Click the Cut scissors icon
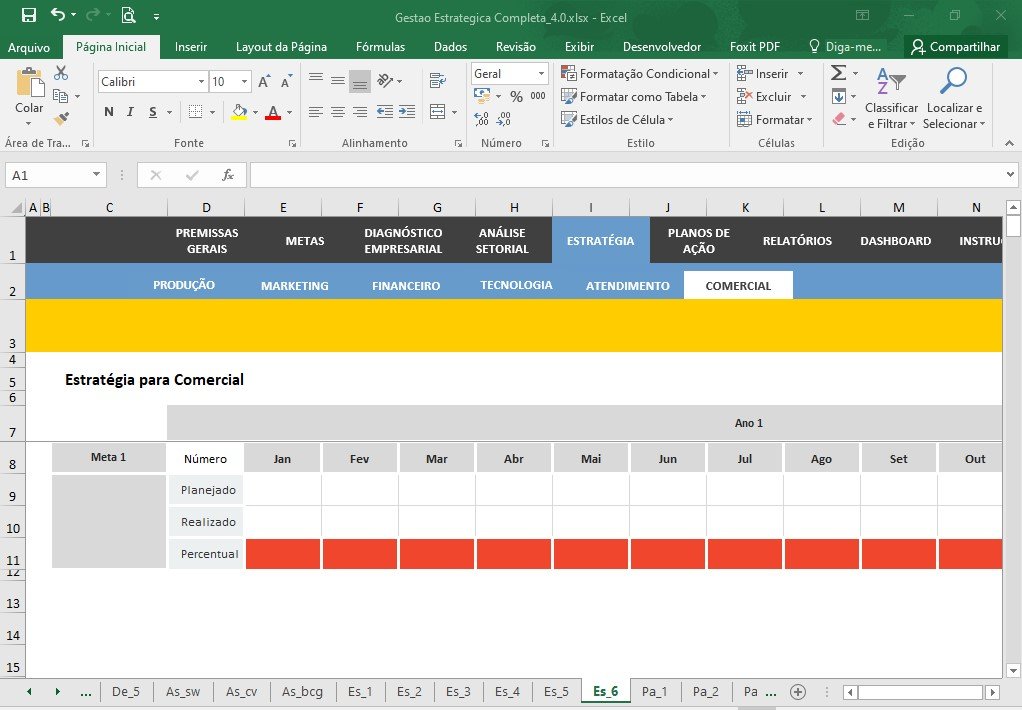 61,72
